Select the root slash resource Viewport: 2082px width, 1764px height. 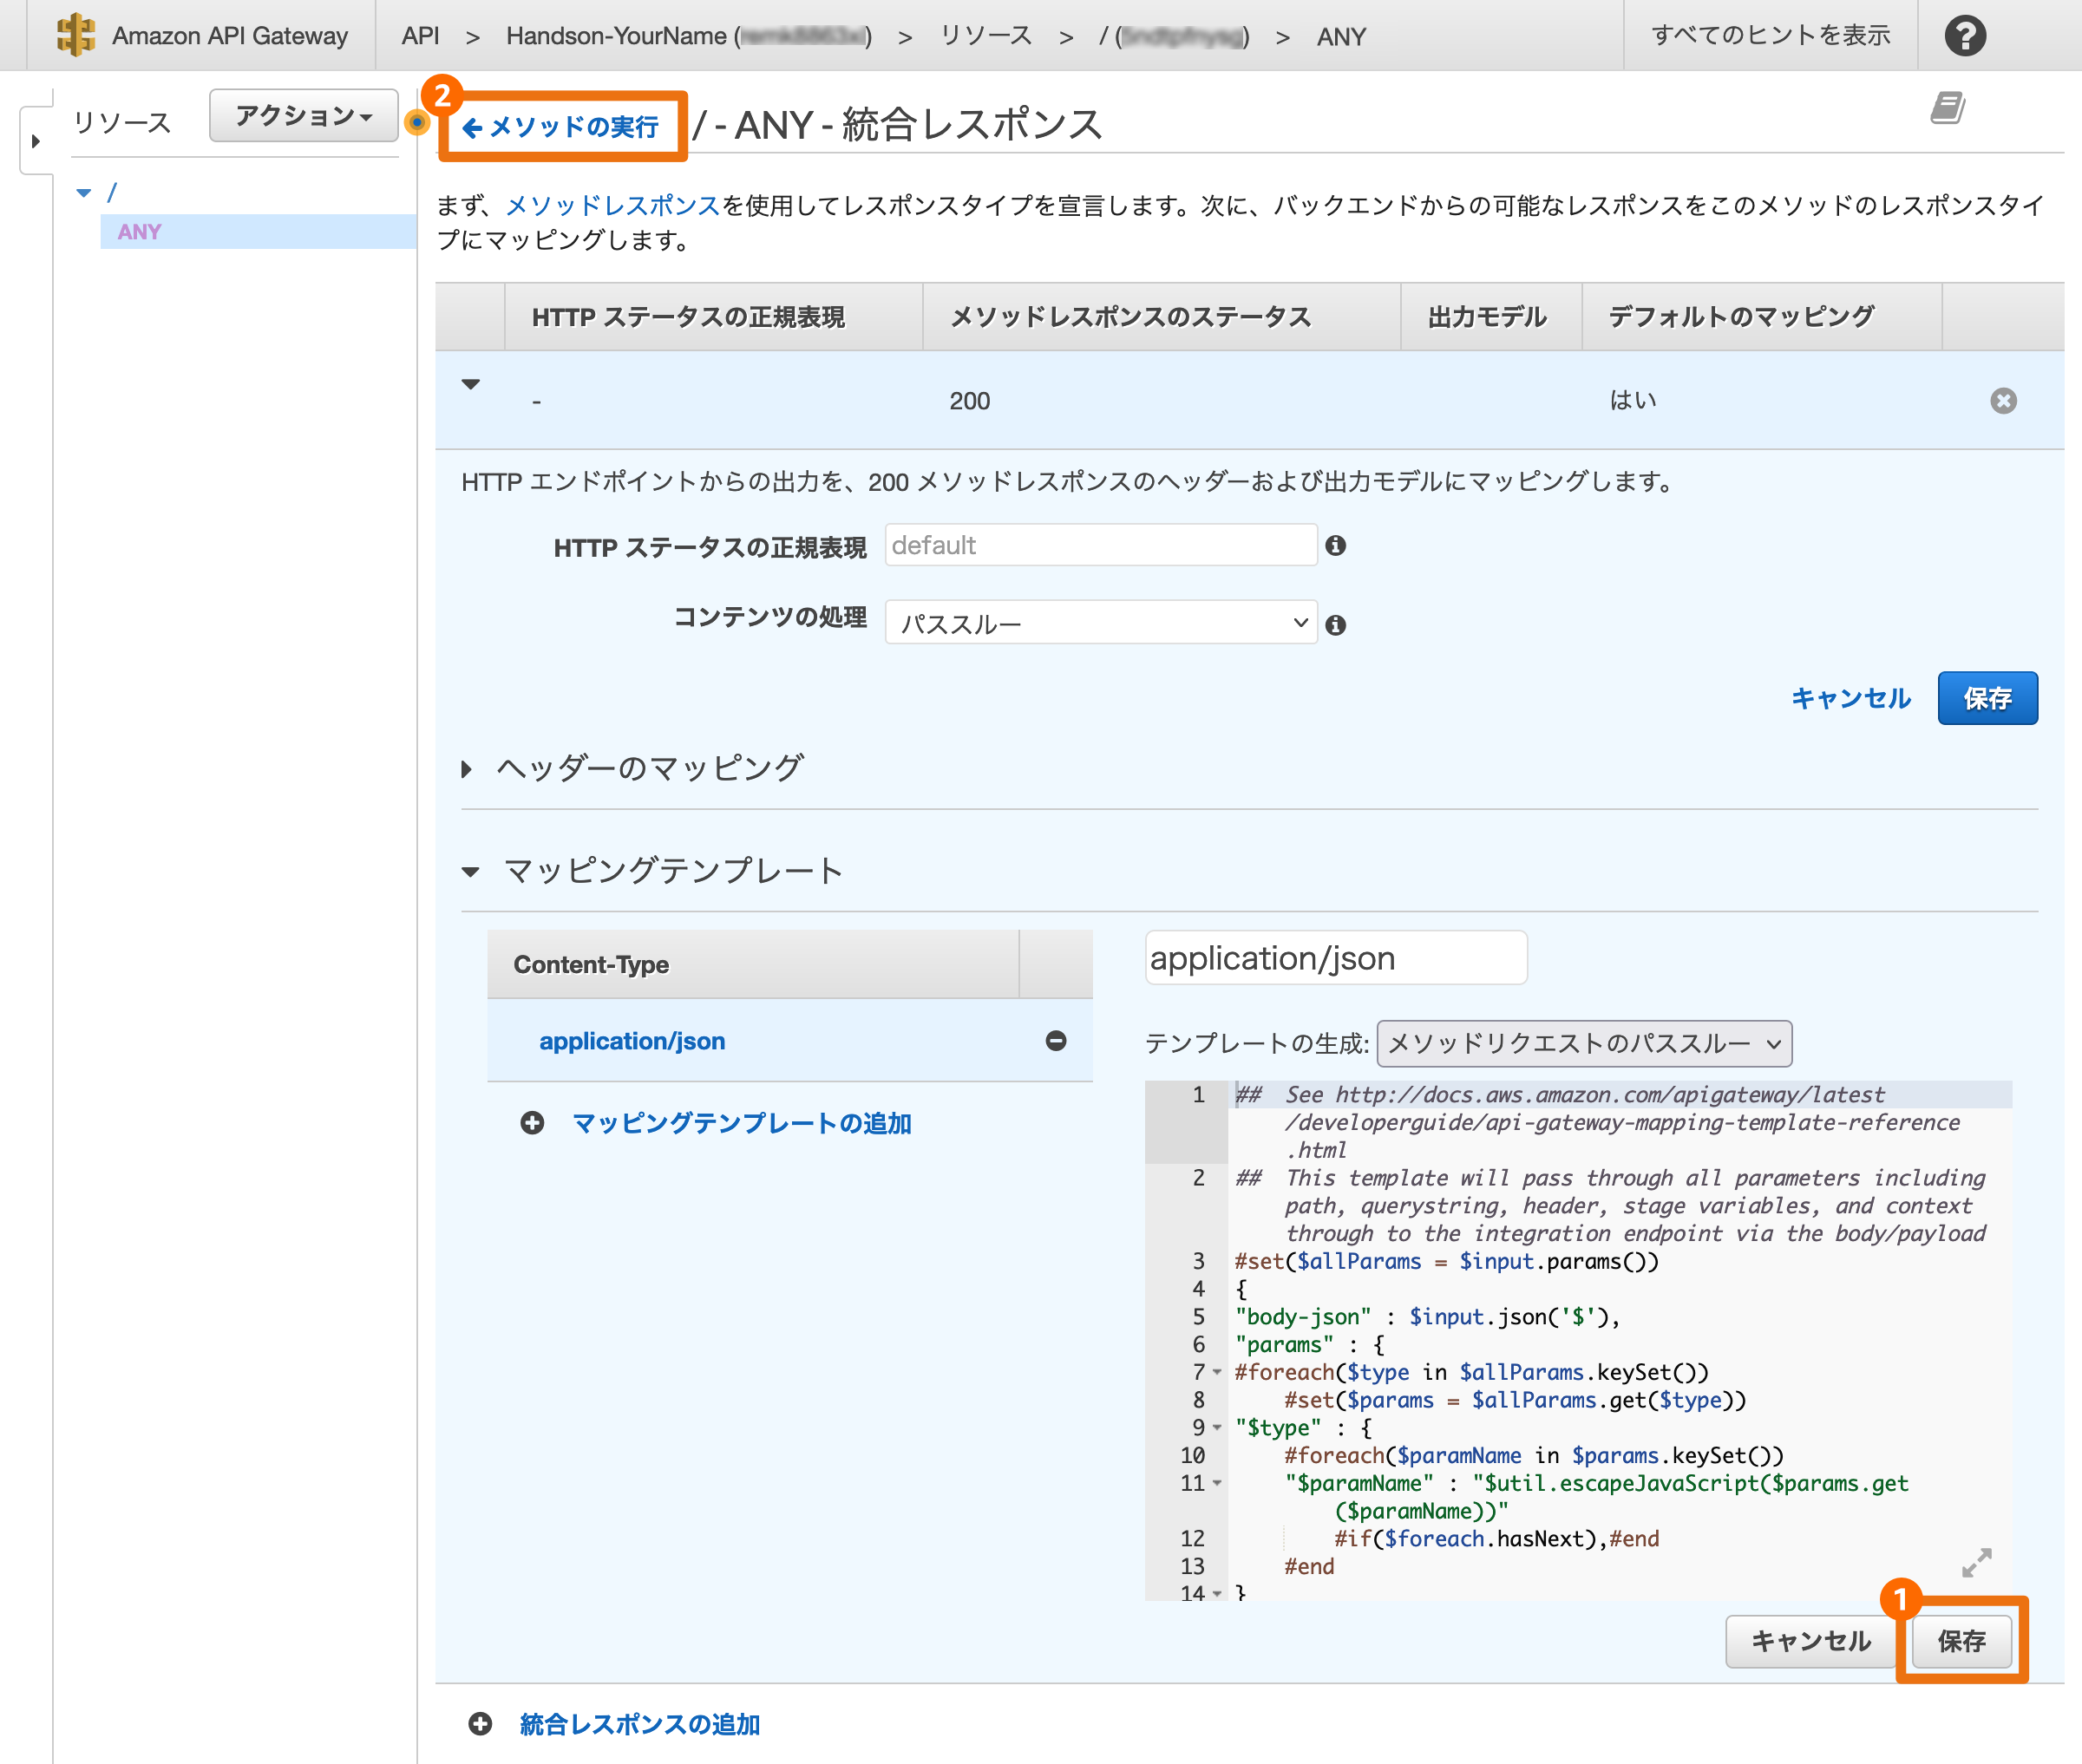[x=112, y=192]
